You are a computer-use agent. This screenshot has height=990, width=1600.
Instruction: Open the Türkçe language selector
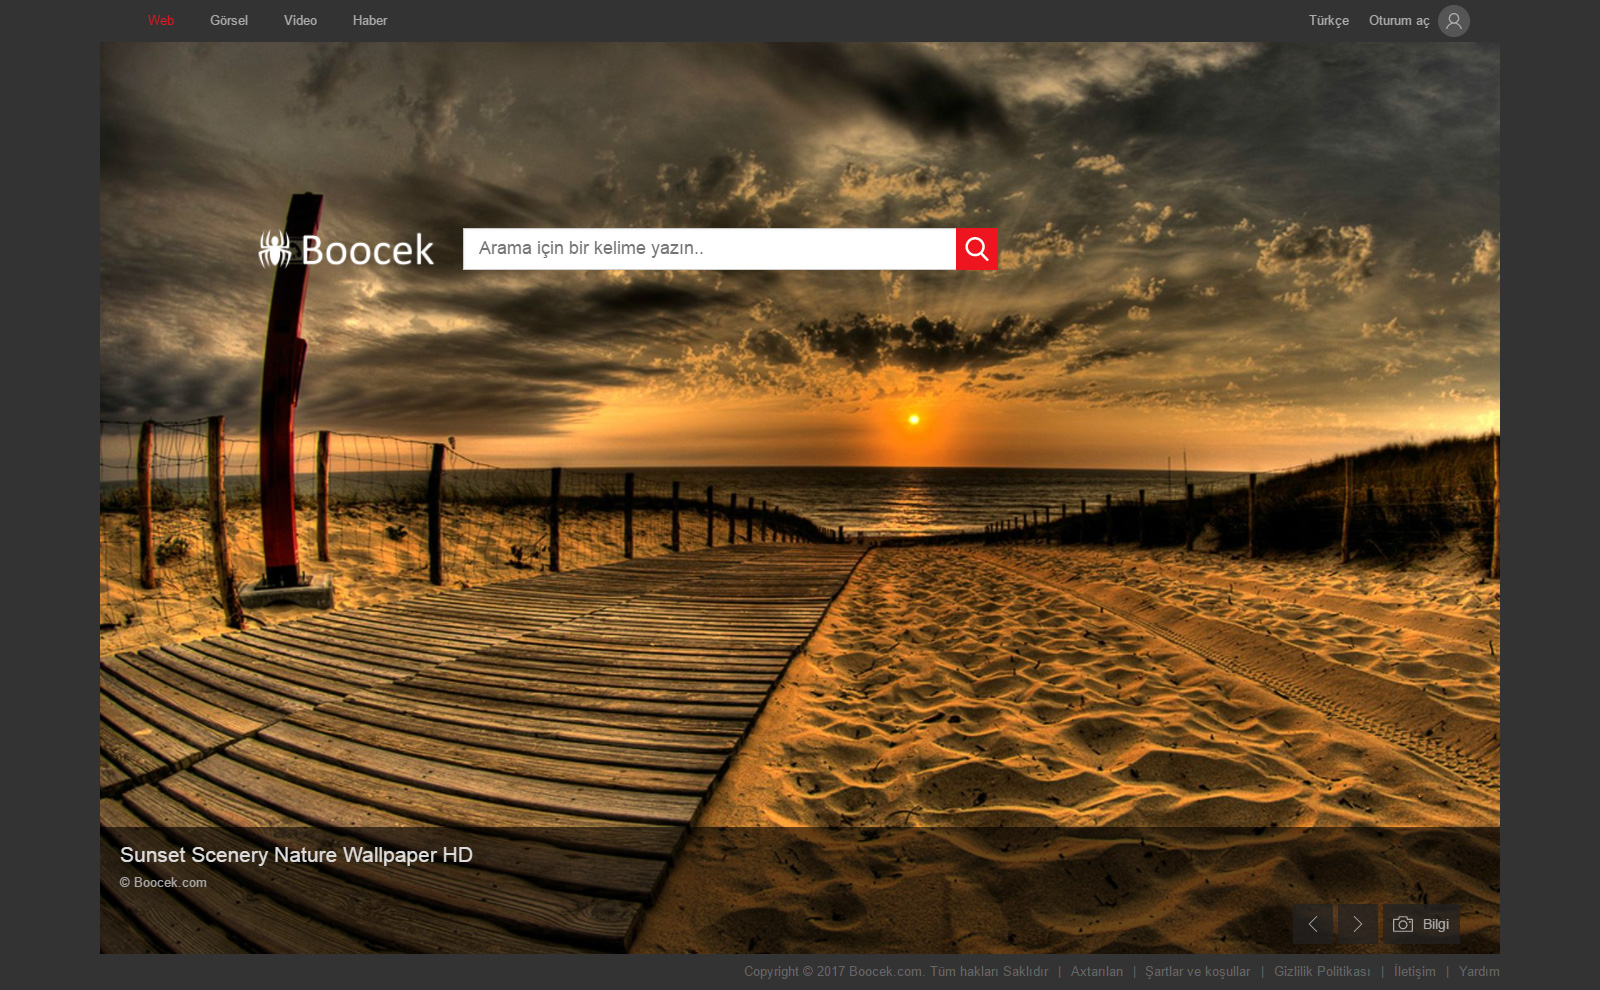1328,21
